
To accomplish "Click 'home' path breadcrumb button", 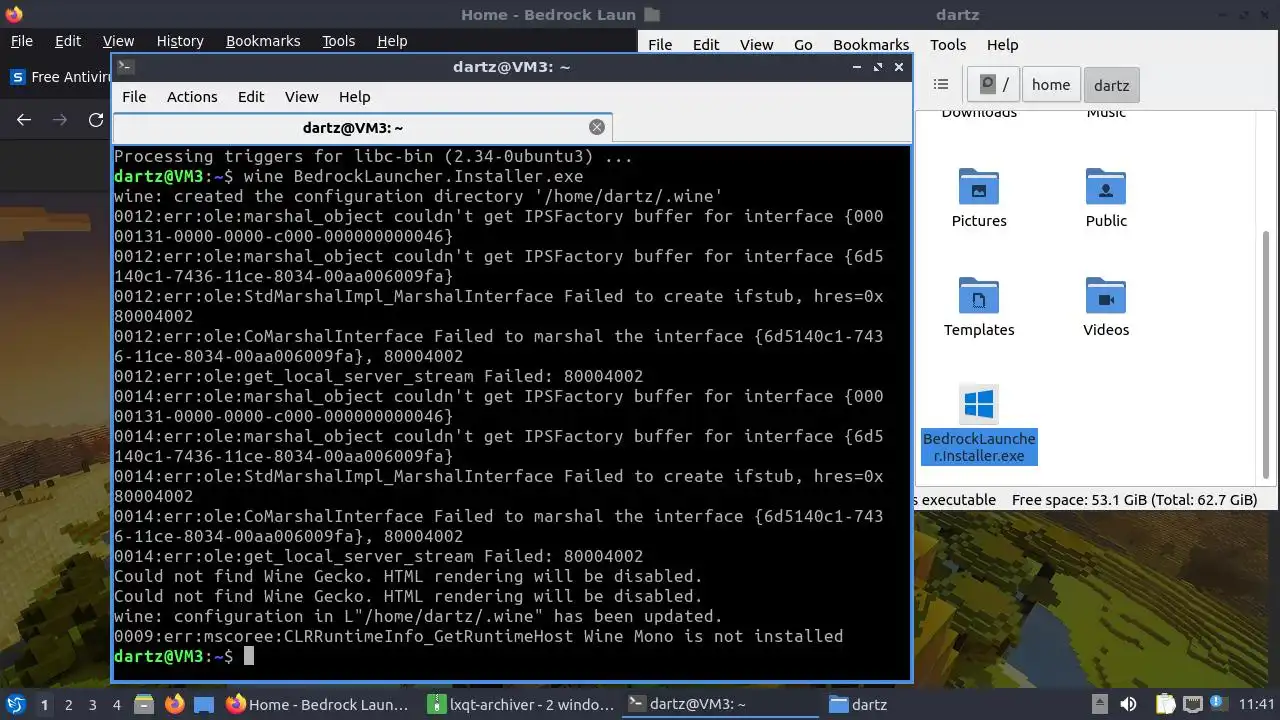I will (x=1051, y=85).
